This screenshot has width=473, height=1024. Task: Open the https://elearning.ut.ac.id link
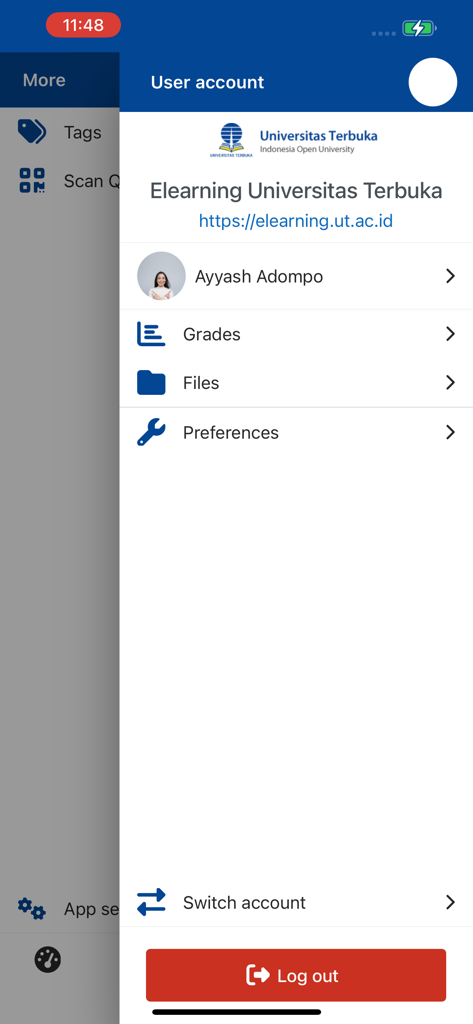tap(296, 221)
